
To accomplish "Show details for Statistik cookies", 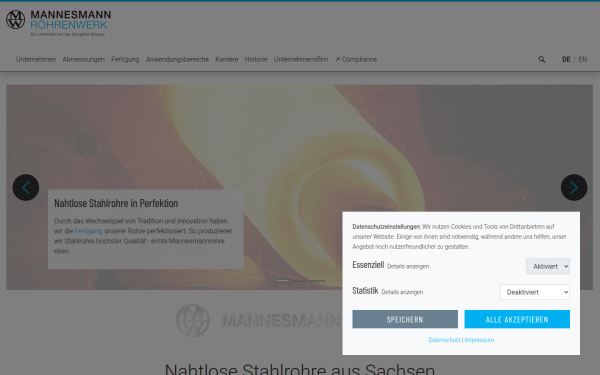I will 402,292.
